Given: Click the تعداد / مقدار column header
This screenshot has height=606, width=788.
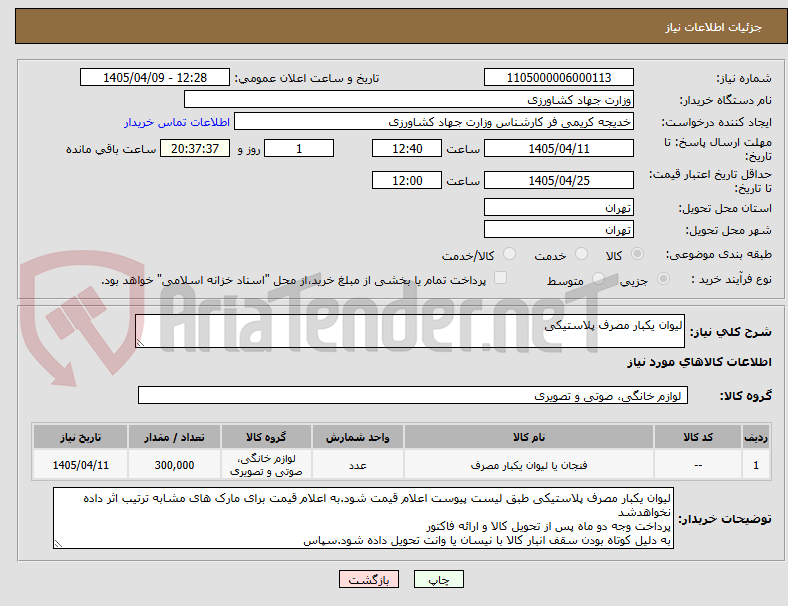Looking at the screenshot, I should (174, 437).
